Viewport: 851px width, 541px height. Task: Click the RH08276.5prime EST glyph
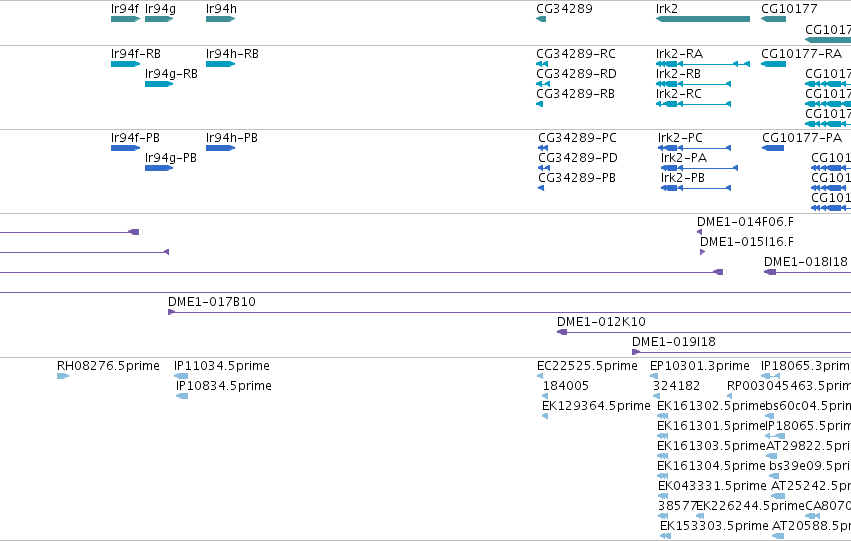point(63,377)
